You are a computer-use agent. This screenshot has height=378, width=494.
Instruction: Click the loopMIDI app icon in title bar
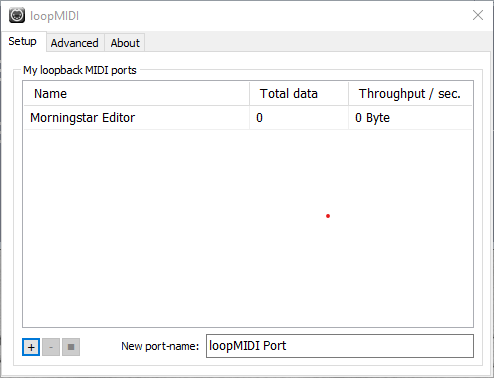pyautogui.click(x=17, y=15)
